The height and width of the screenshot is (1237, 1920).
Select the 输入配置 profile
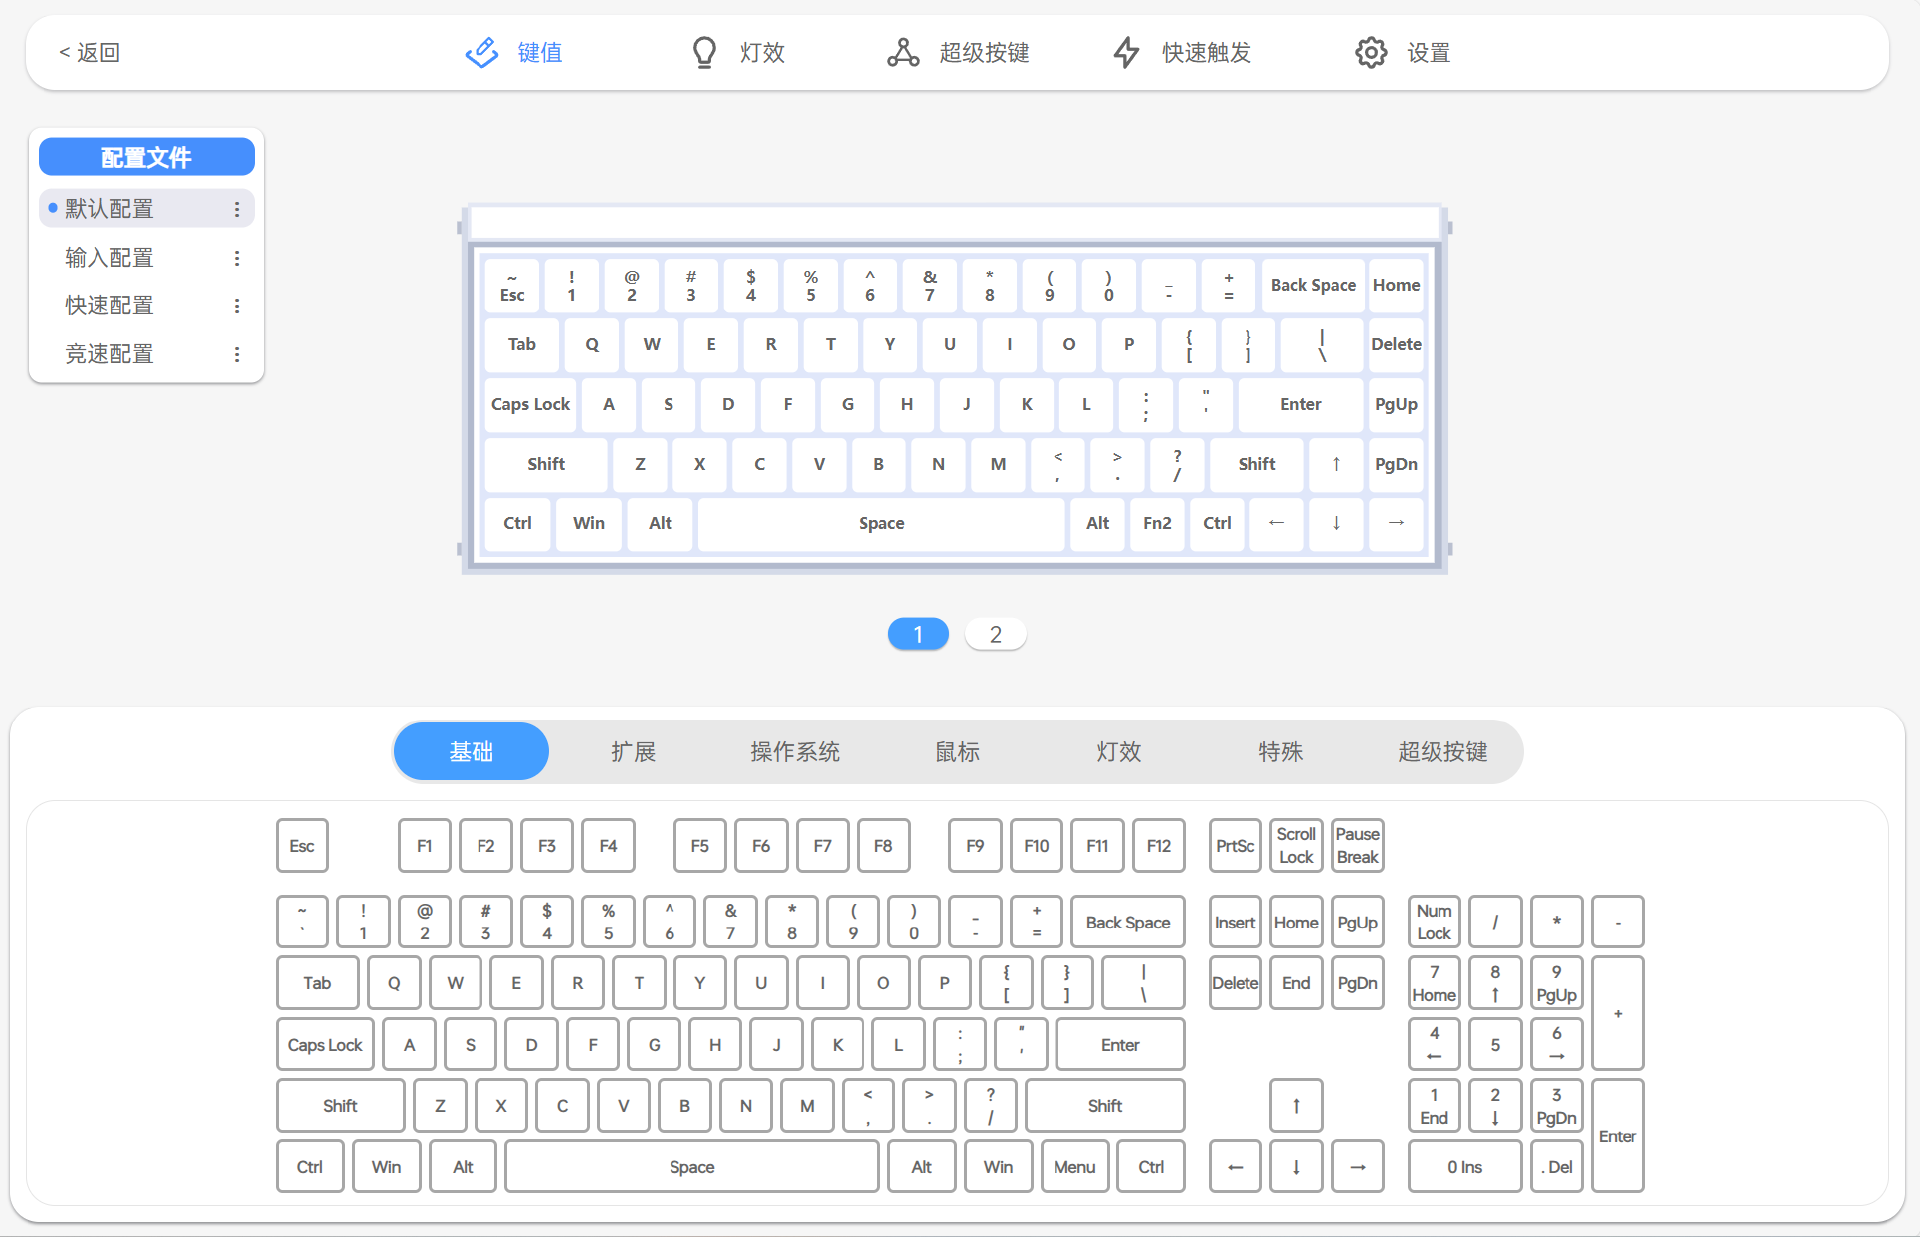[146, 258]
